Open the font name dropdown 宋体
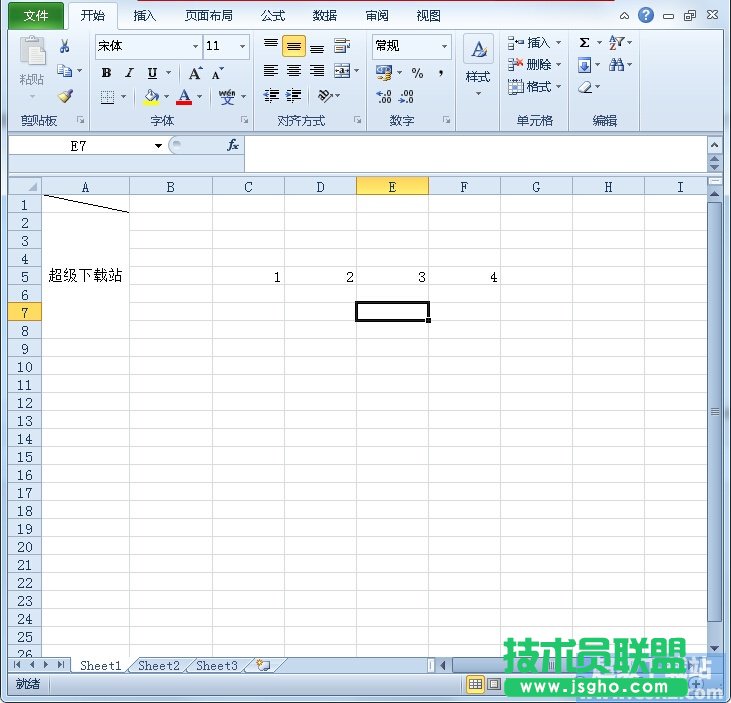The image size is (731, 703). click(195, 46)
